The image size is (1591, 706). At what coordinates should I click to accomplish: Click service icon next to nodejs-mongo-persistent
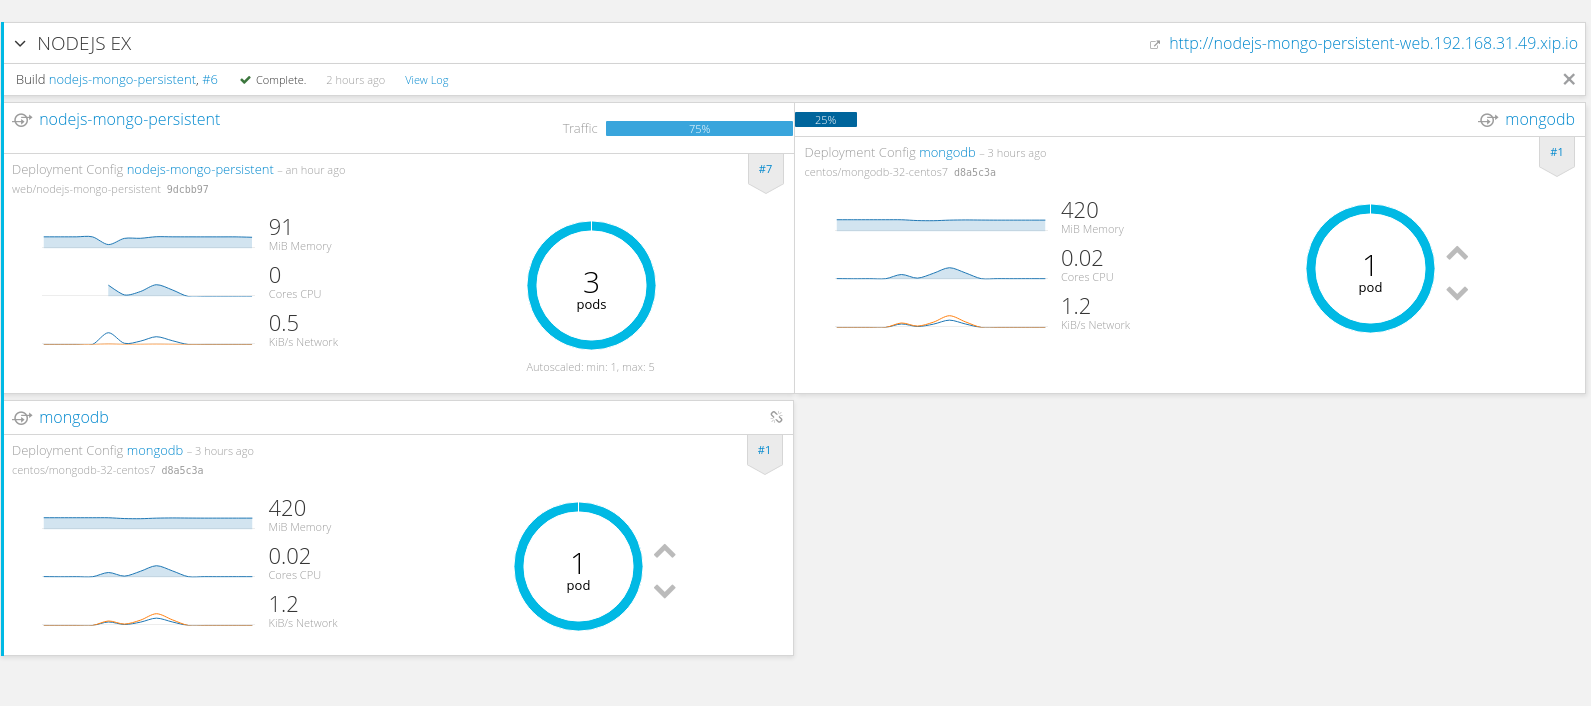[22, 120]
